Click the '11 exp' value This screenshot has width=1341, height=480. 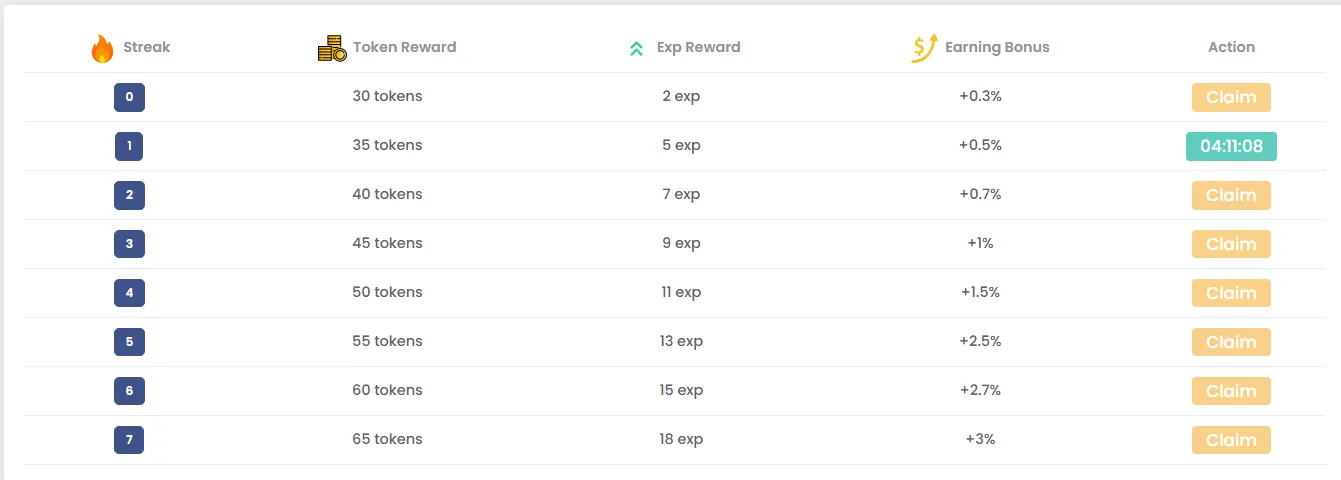point(681,293)
